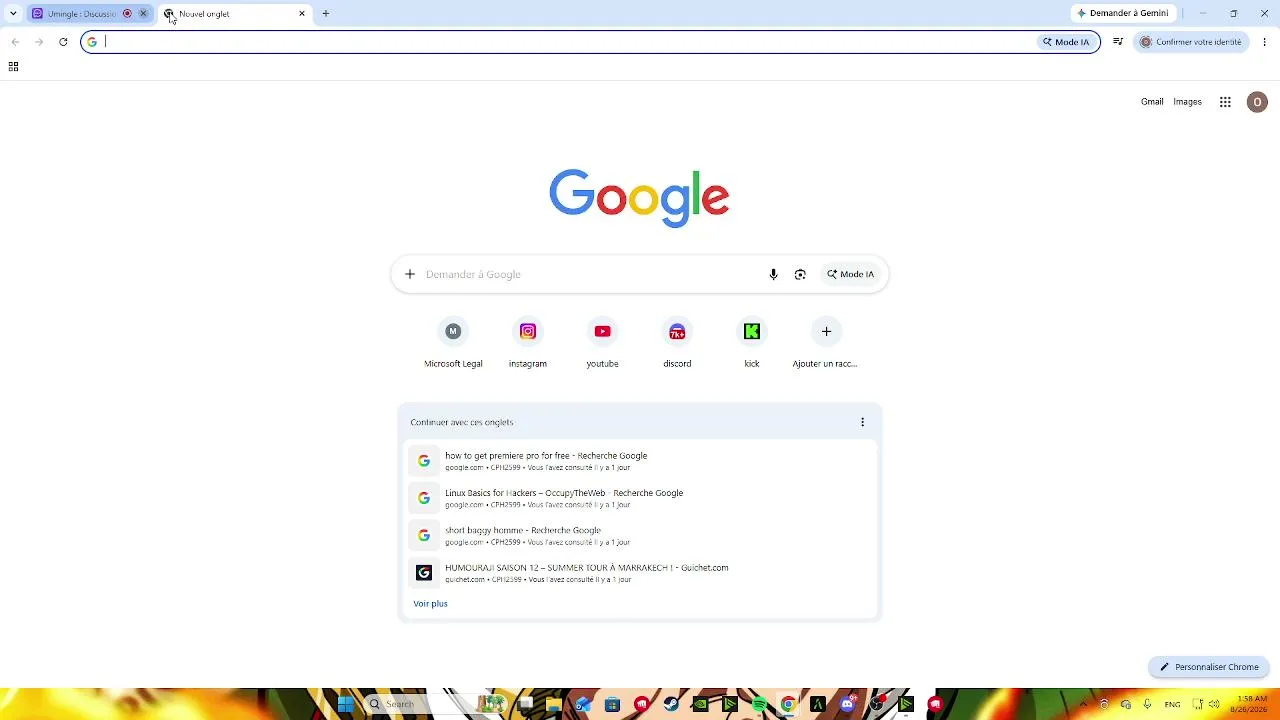This screenshot has height=720, width=1280.
Task: Close the Nouvel onglet tab
Action: tap(302, 14)
